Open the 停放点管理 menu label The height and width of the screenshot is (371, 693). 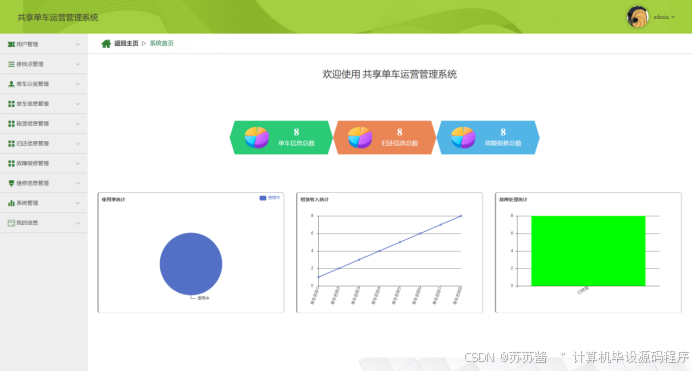click(x=30, y=64)
